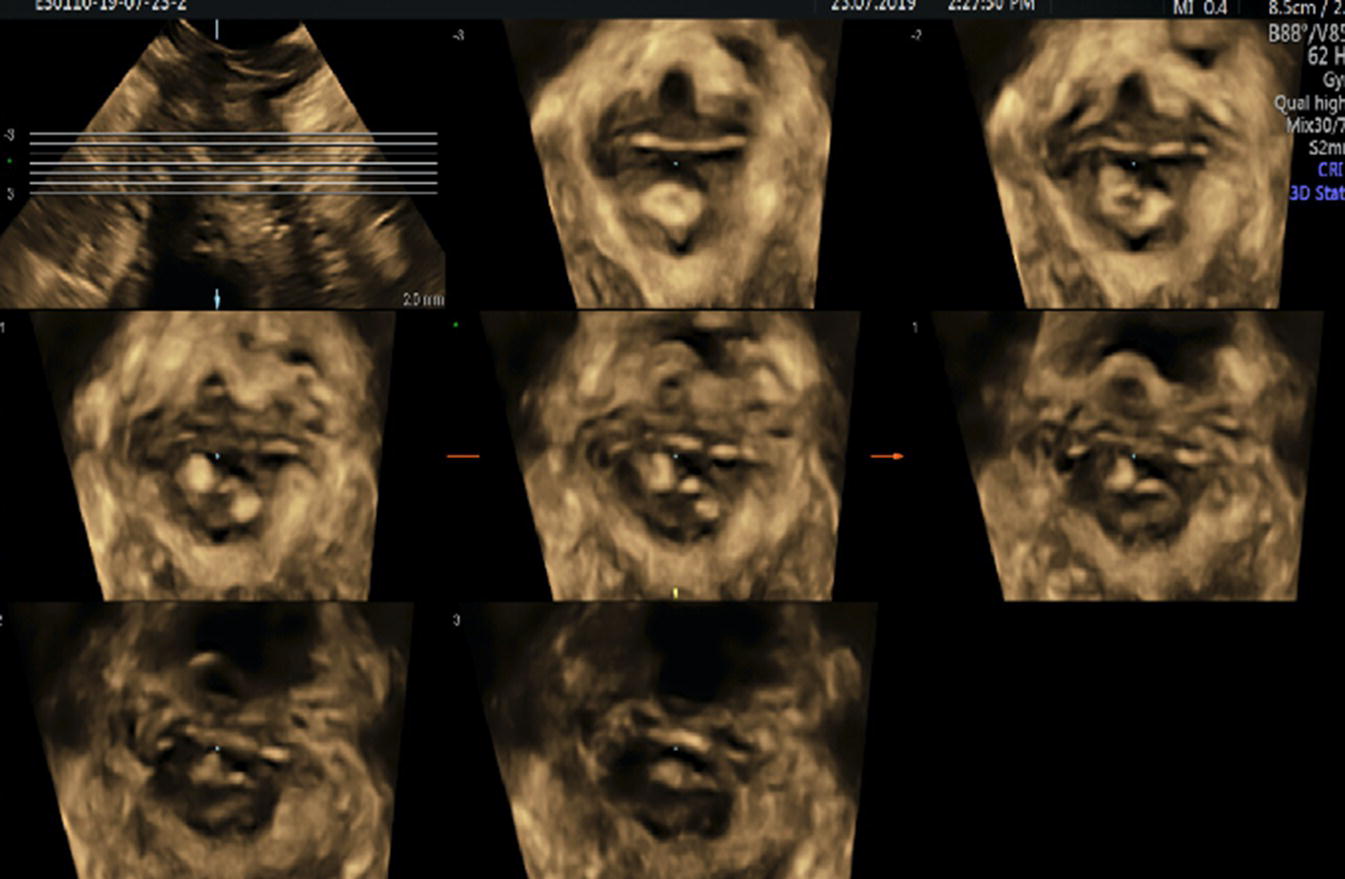Click the B88°/V85 angle setting
Screen dimensions: 1345x879
tap(1306, 34)
